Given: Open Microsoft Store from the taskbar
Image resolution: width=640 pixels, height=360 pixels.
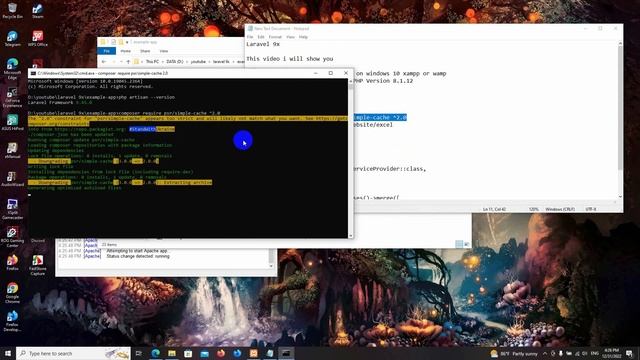Looking at the screenshot, I should tap(188, 353).
